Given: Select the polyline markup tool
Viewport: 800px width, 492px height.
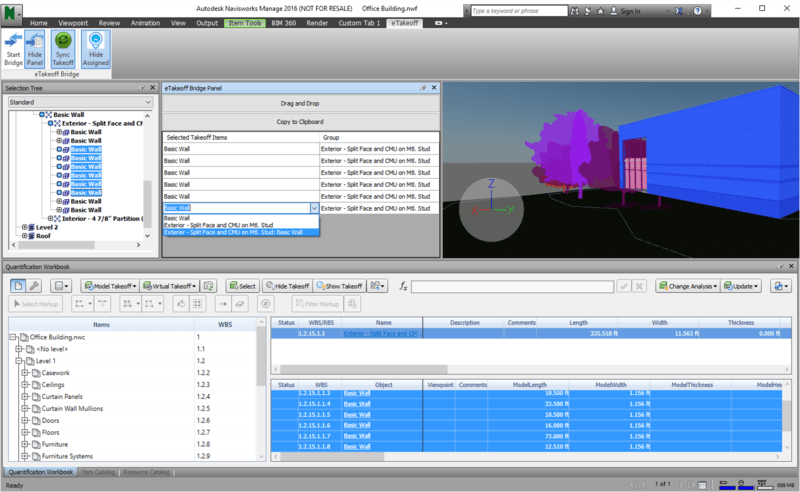Looking at the screenshot, I should pos(82,304).
